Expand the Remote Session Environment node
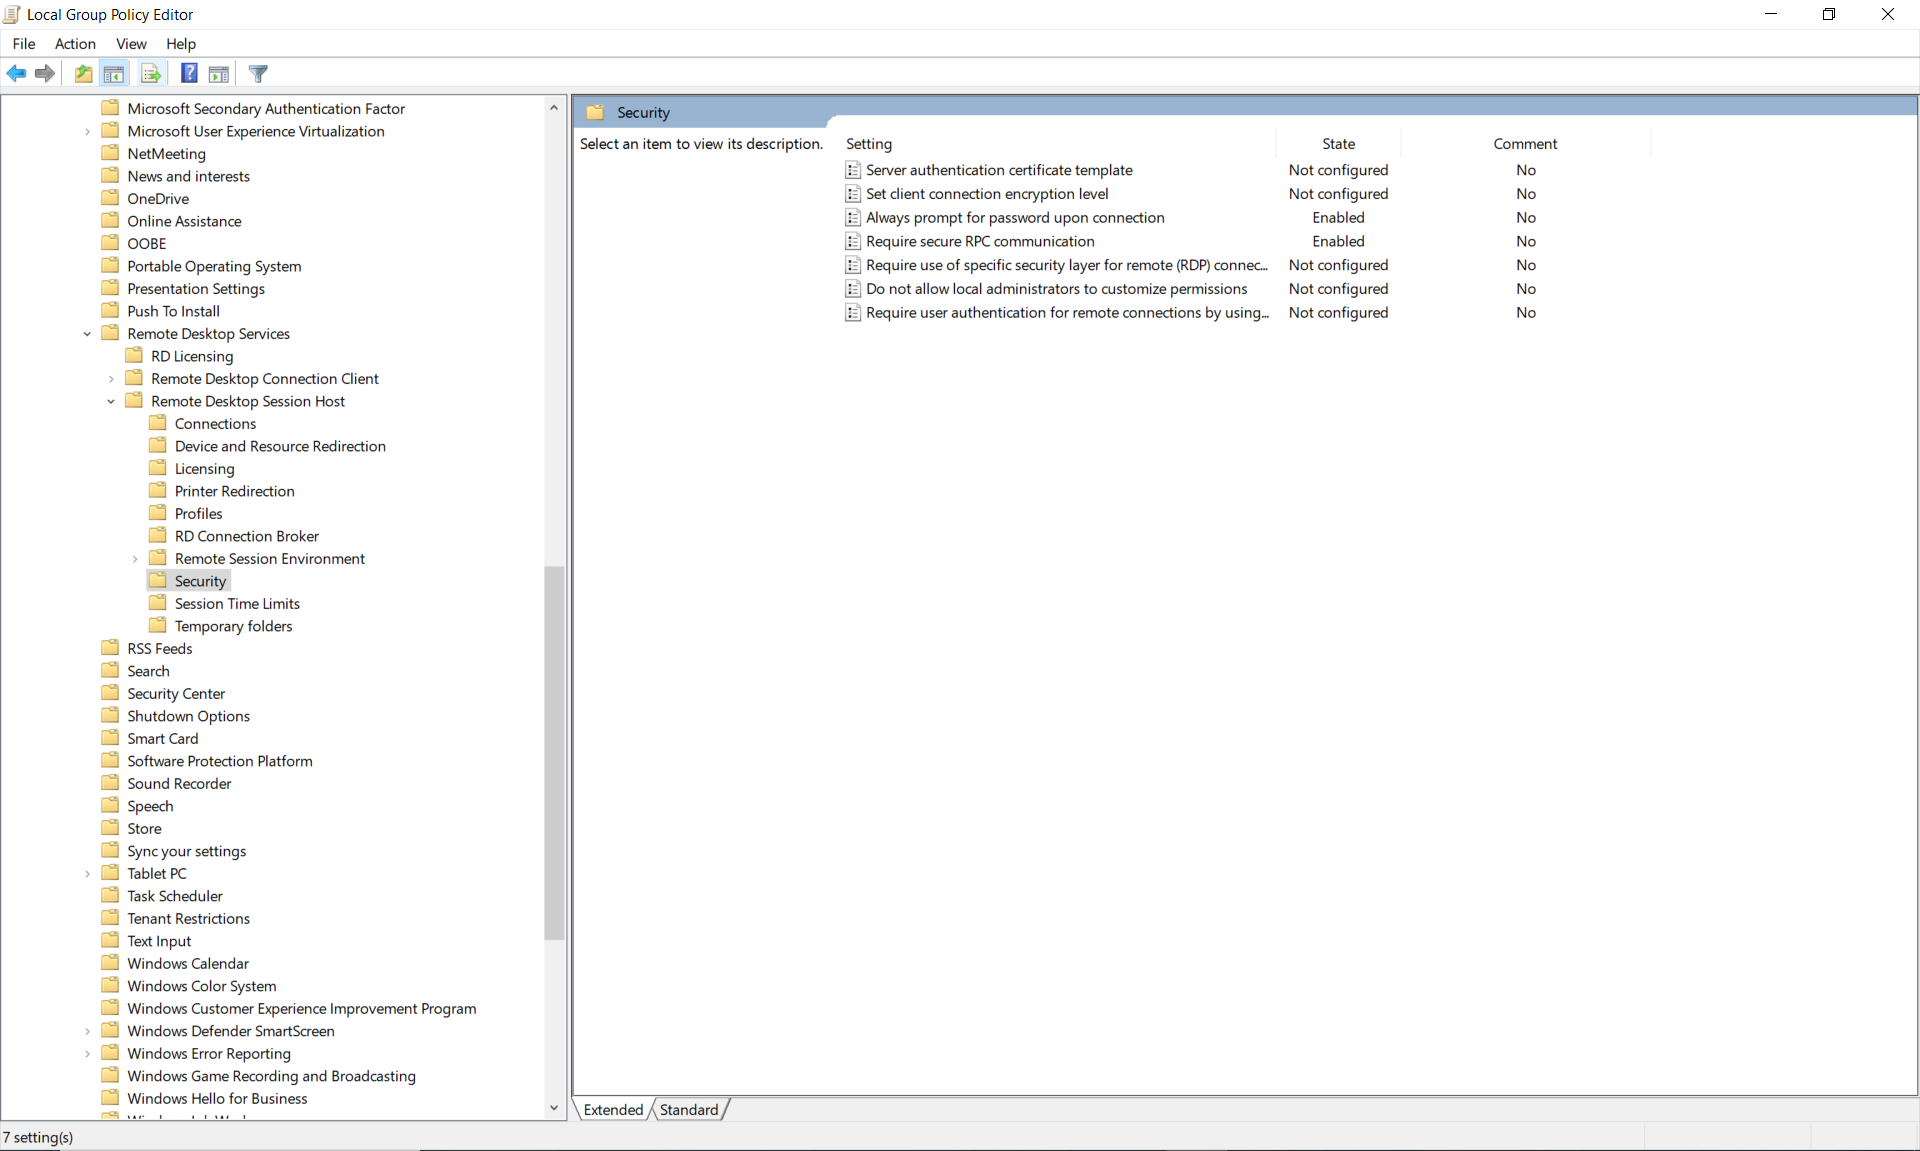This screenshot has height=1151, width=1920. pos(135,559)
